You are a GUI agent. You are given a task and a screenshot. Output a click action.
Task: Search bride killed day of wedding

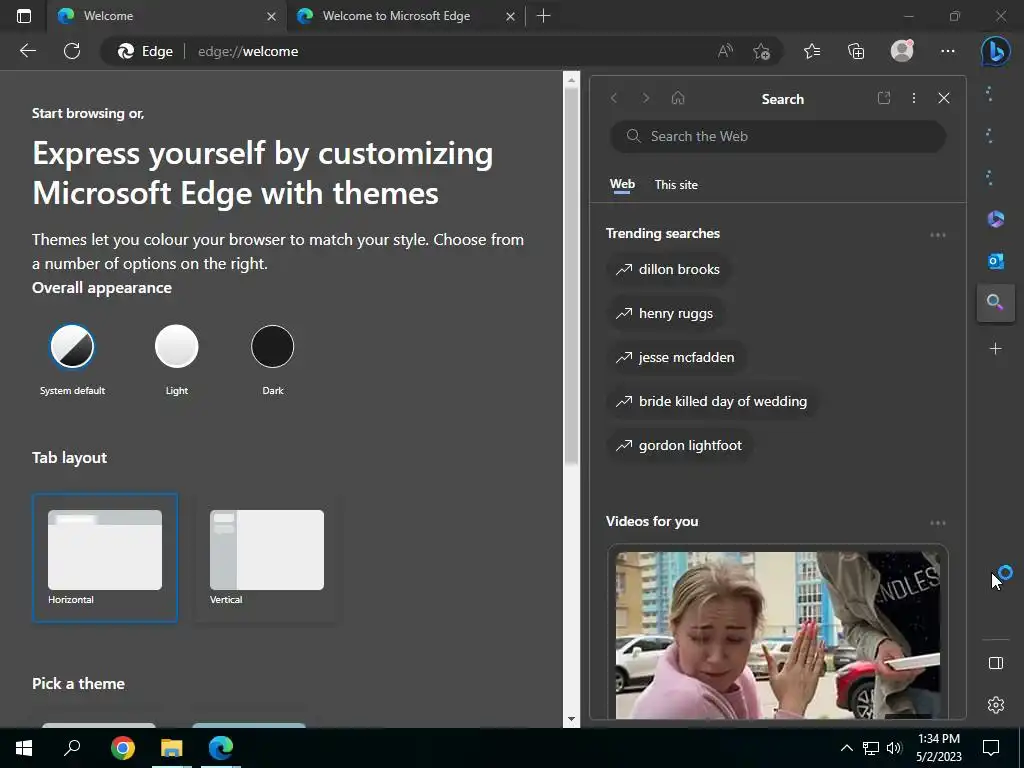(x=711, y=402)
